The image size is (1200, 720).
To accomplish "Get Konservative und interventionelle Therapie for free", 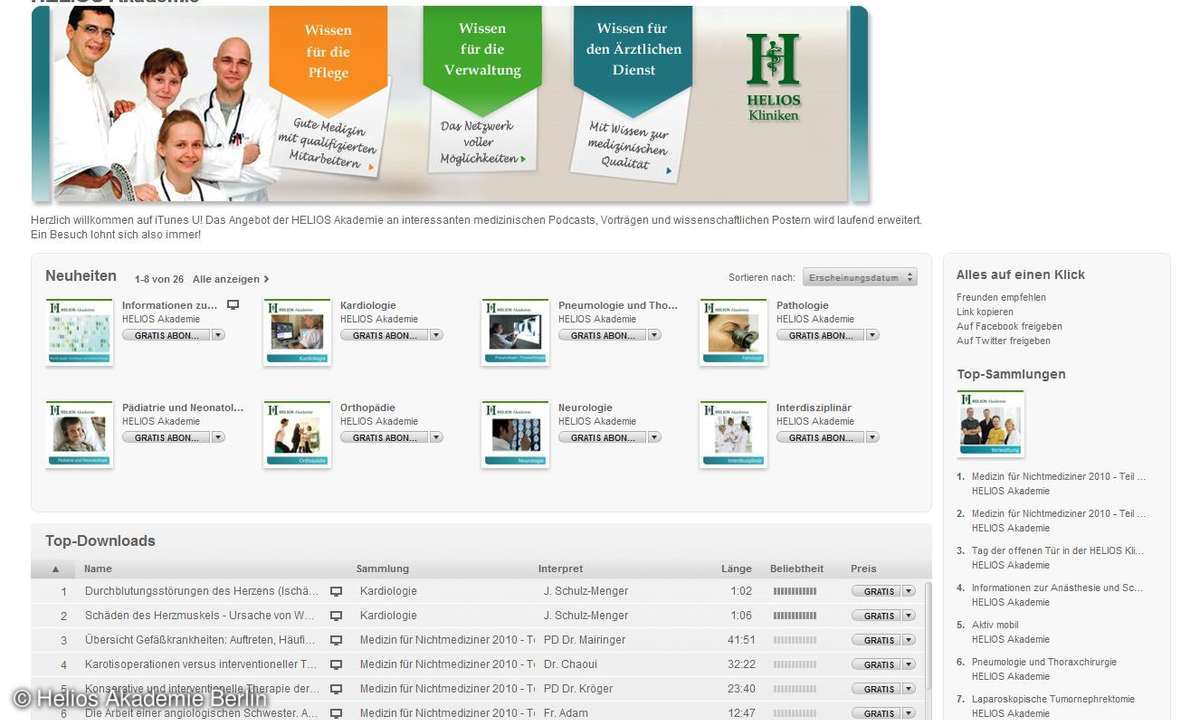I will [x=877, y=689].
